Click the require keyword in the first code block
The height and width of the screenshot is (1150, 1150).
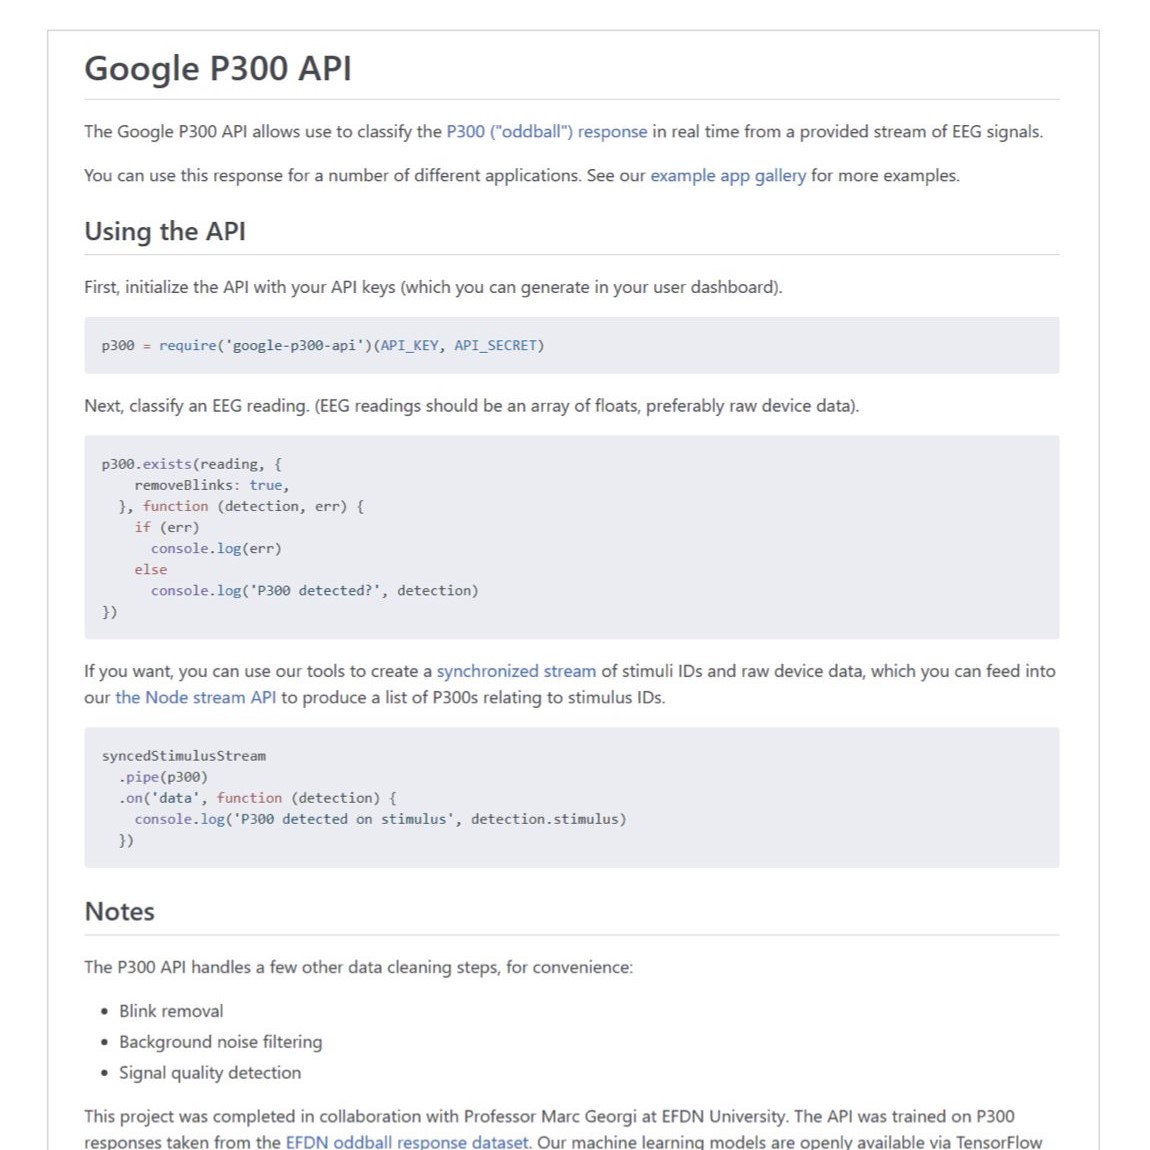(x=187, y=345)
